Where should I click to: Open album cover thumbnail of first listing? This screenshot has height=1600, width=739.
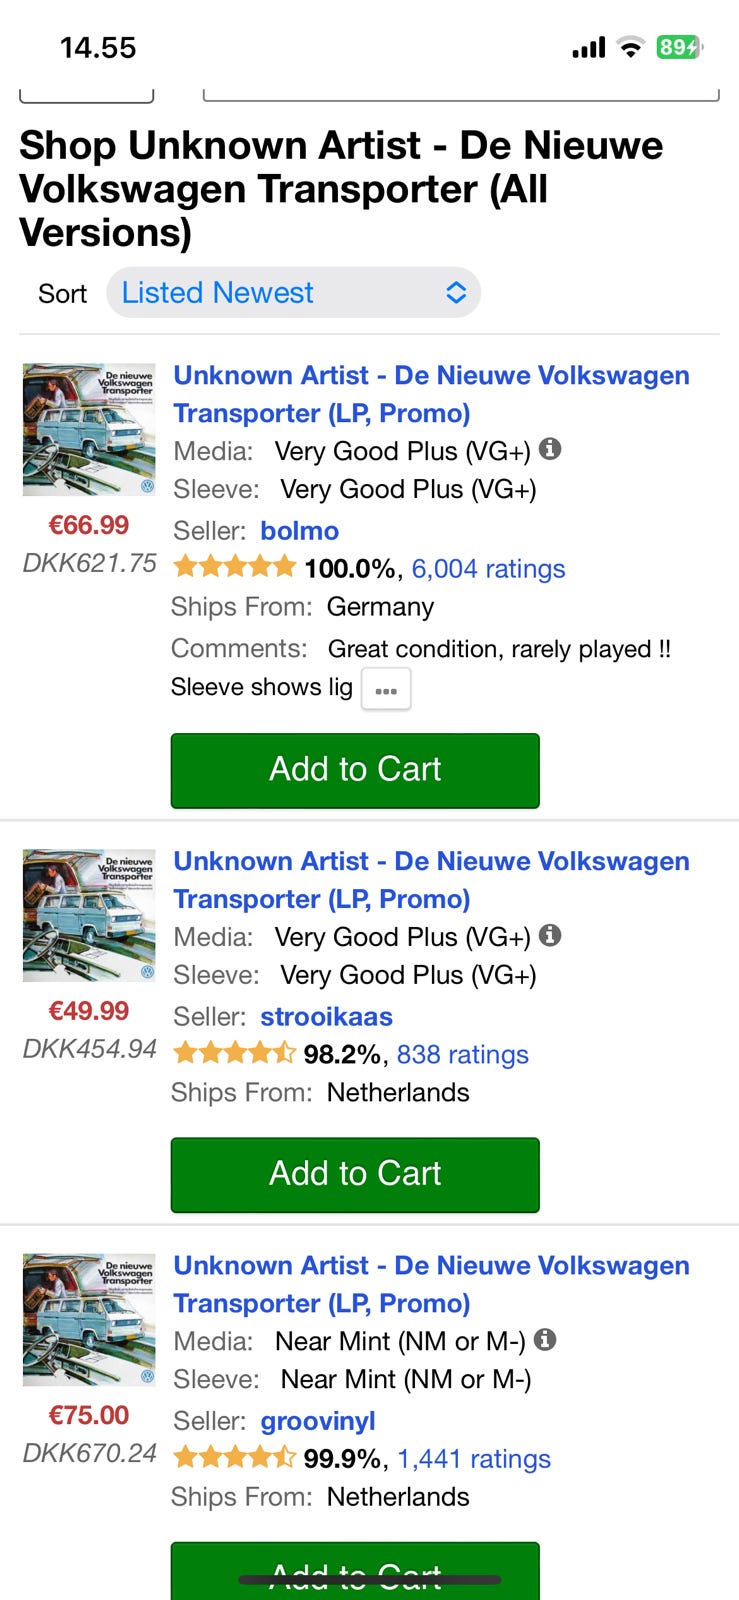pyautogui.click(x=89, y=429)
